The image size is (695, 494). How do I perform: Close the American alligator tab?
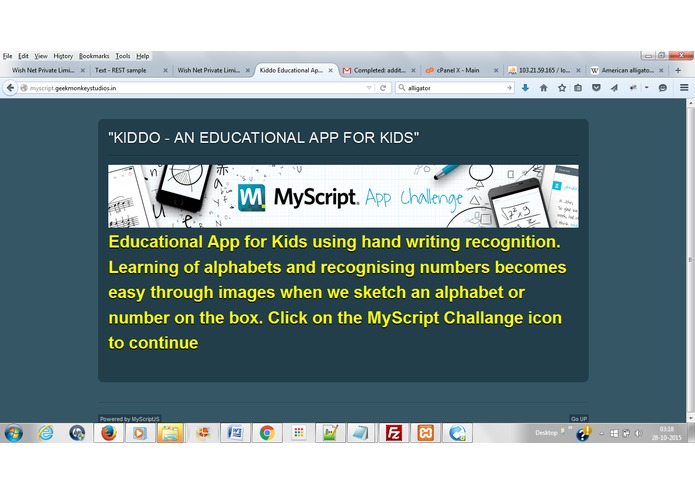coord(661,70)
